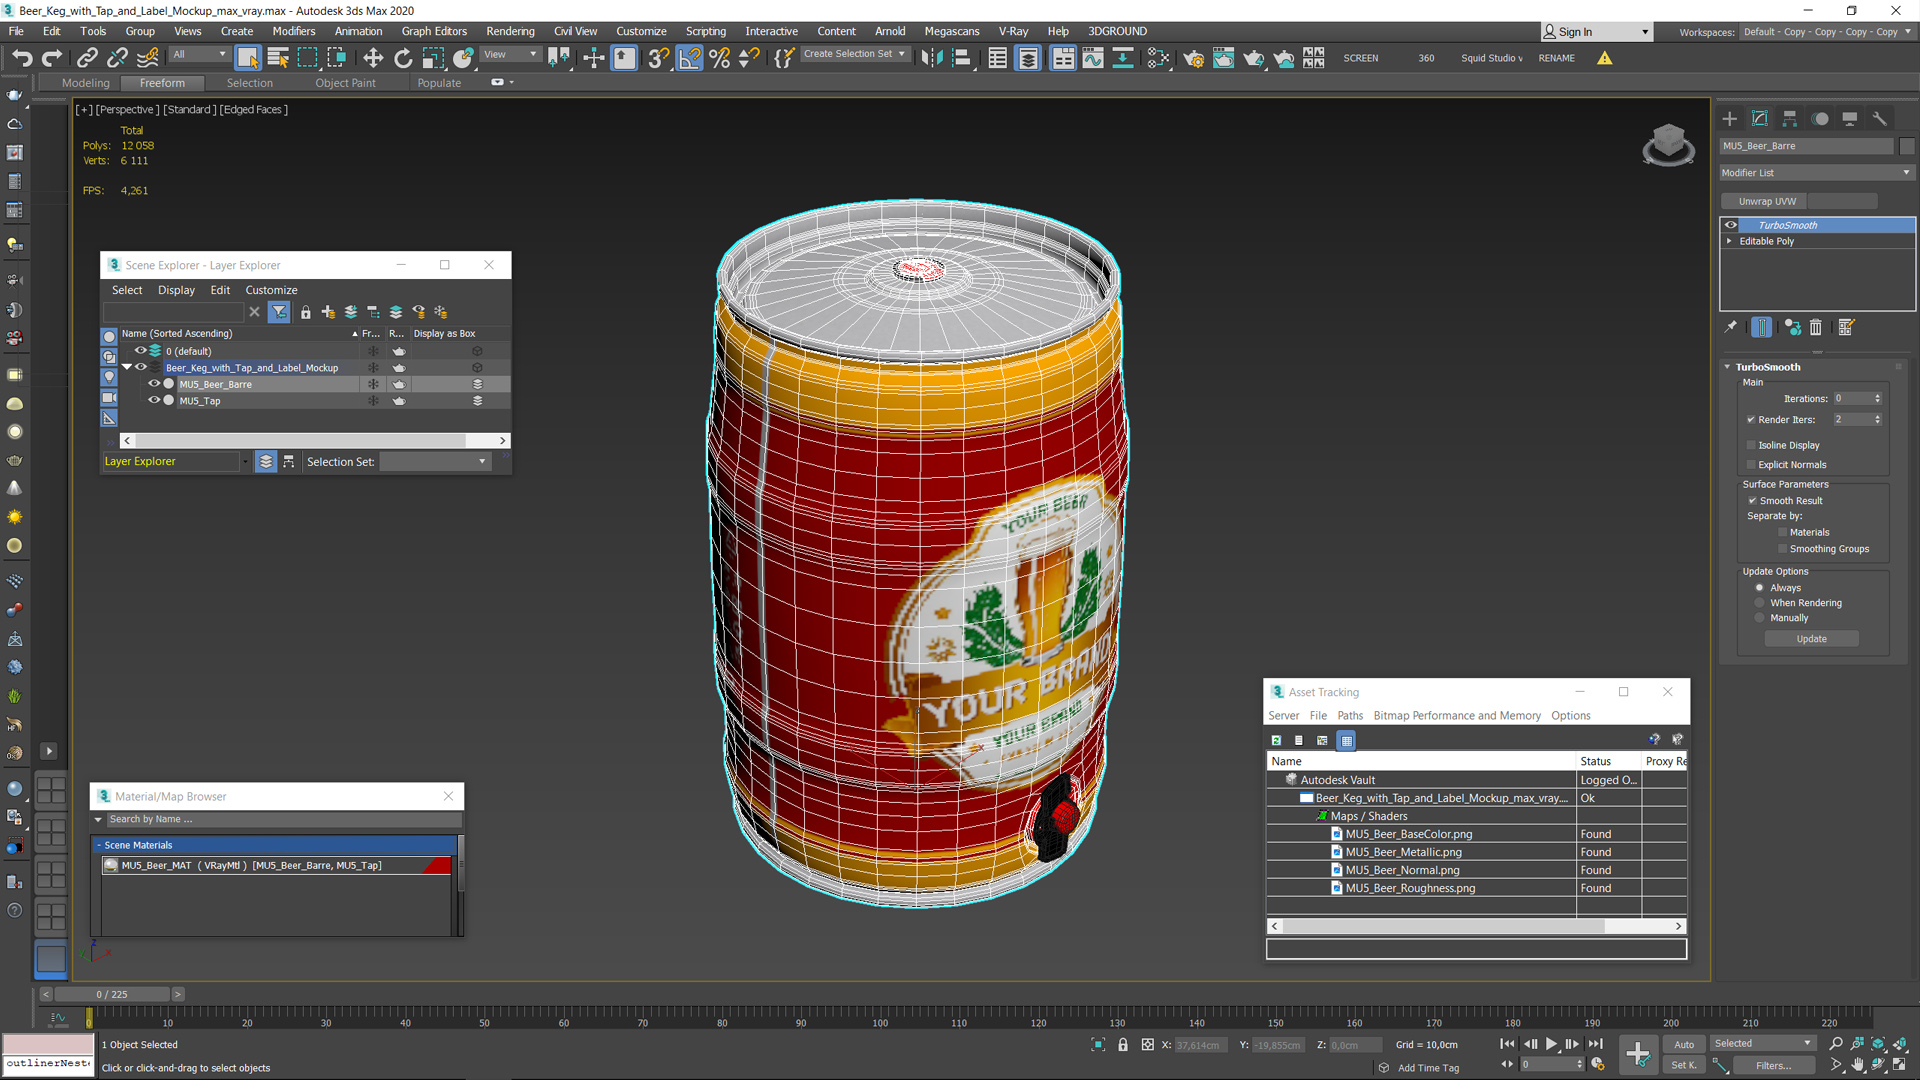1920x1080 pixels.
Task: Activate the Select and Move tool
Action: (x=373, y=58)
